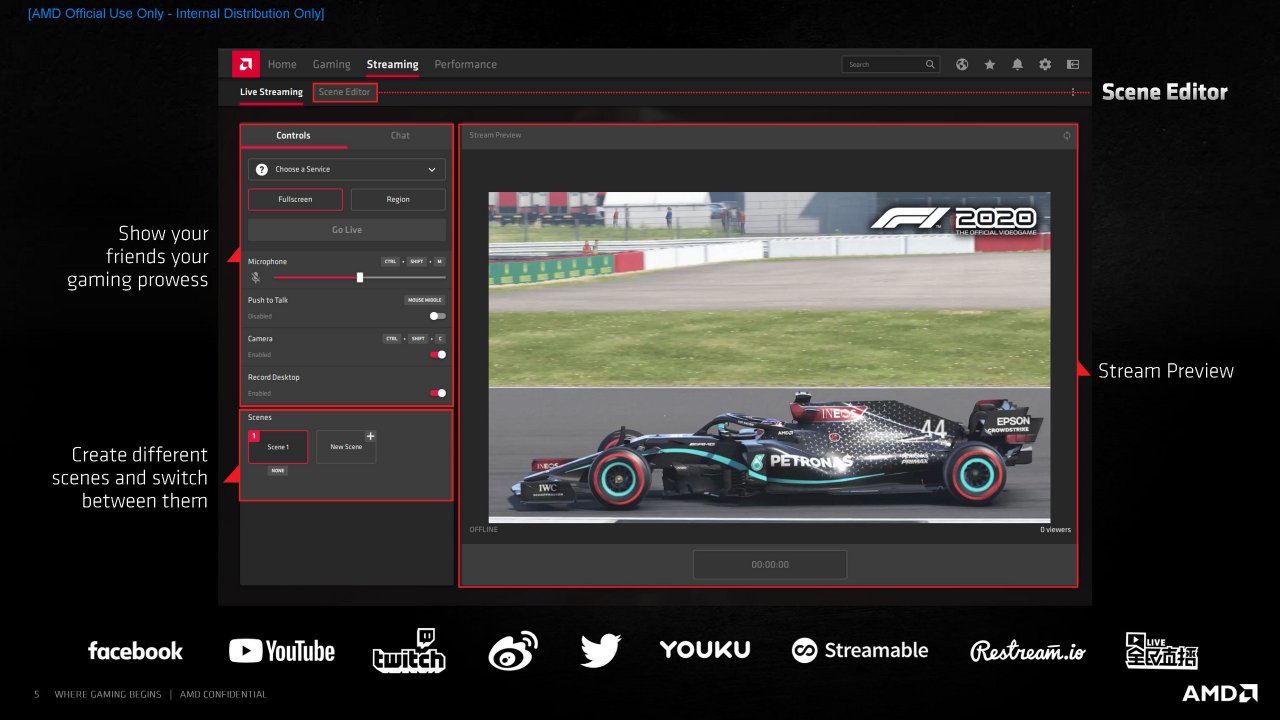The height and width of the screenshot is (720, 1280).
Task: Turn off the Record Desktop toggle
Action: coord(438,393)
